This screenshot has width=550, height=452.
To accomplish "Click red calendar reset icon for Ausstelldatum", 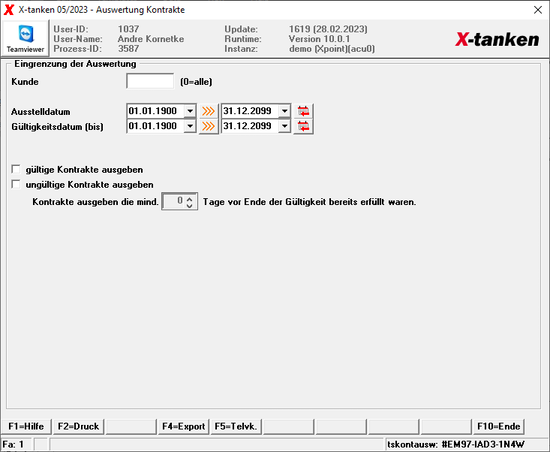I will (303, 112).
